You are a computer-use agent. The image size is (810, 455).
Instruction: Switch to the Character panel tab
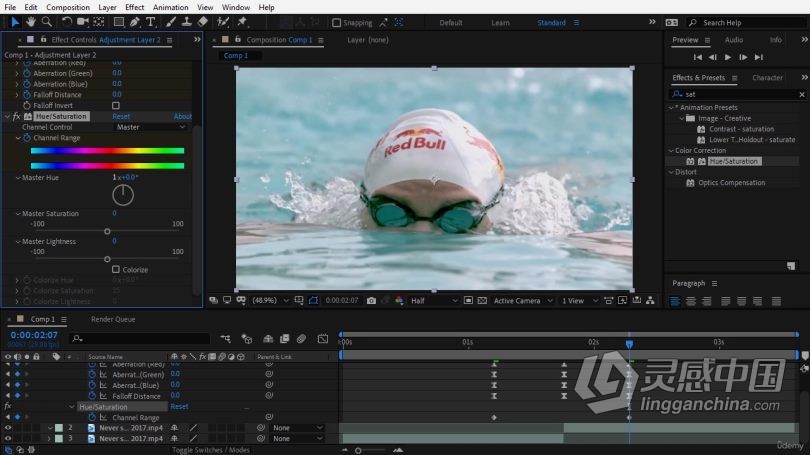click(767, 77)
